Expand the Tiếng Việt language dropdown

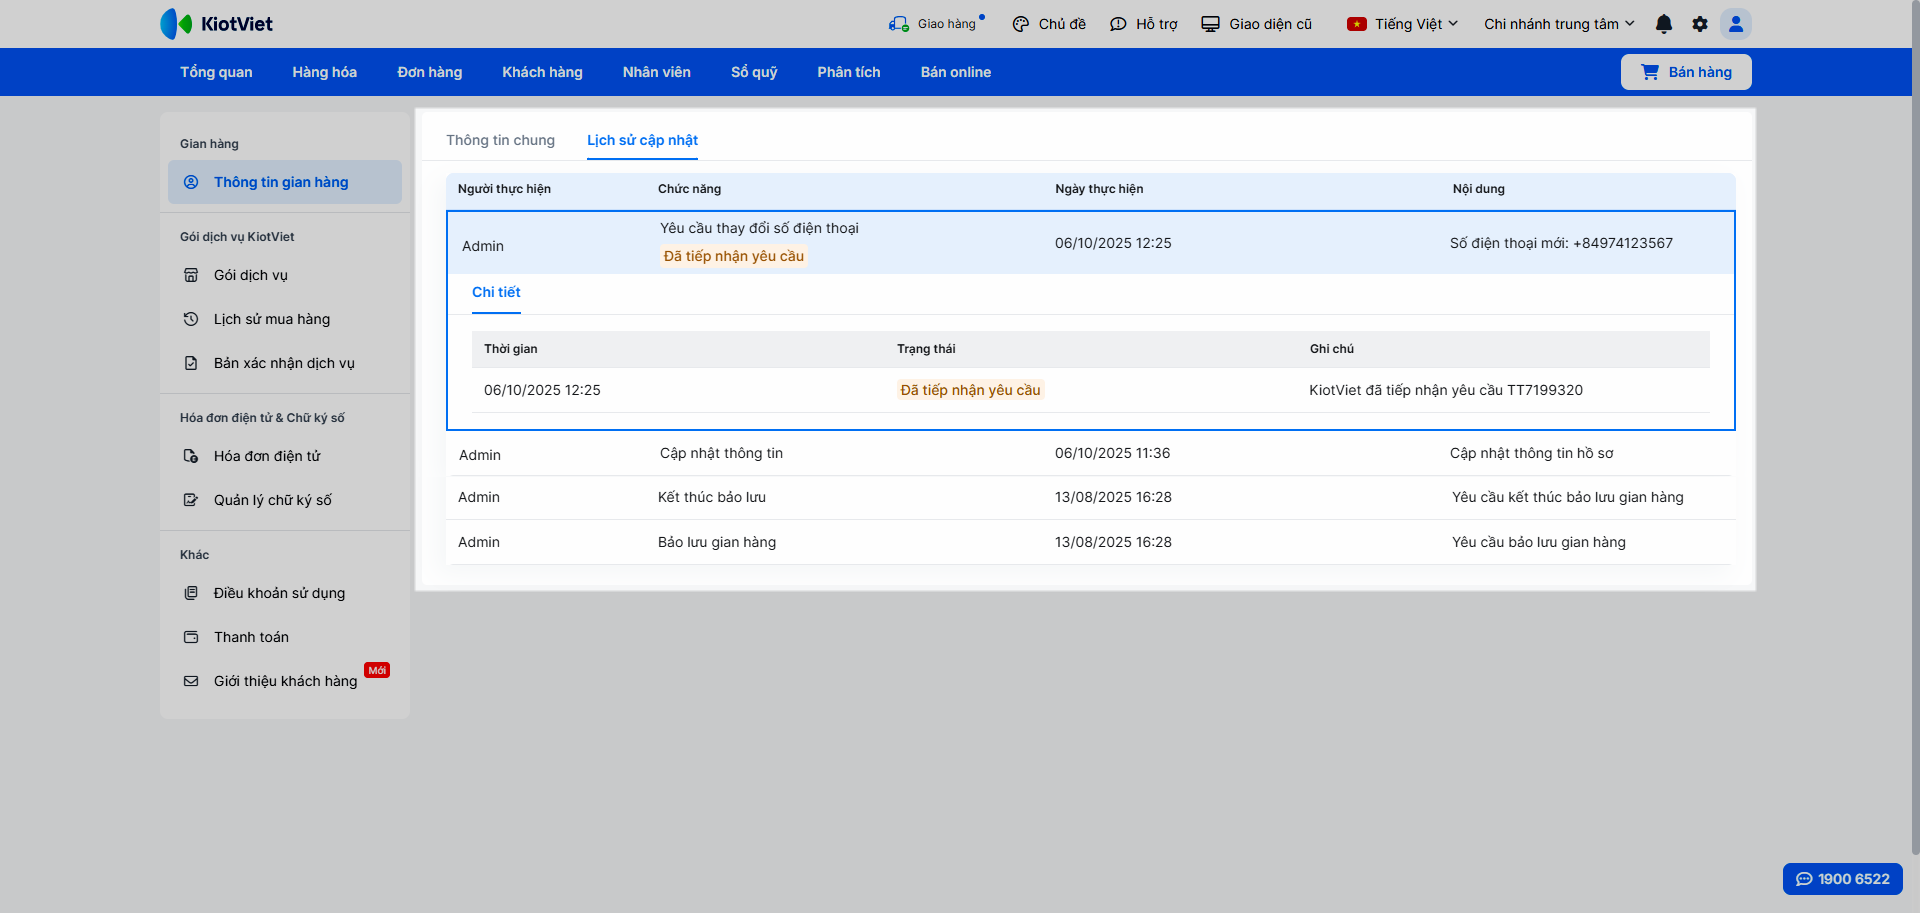[1403, 24]
